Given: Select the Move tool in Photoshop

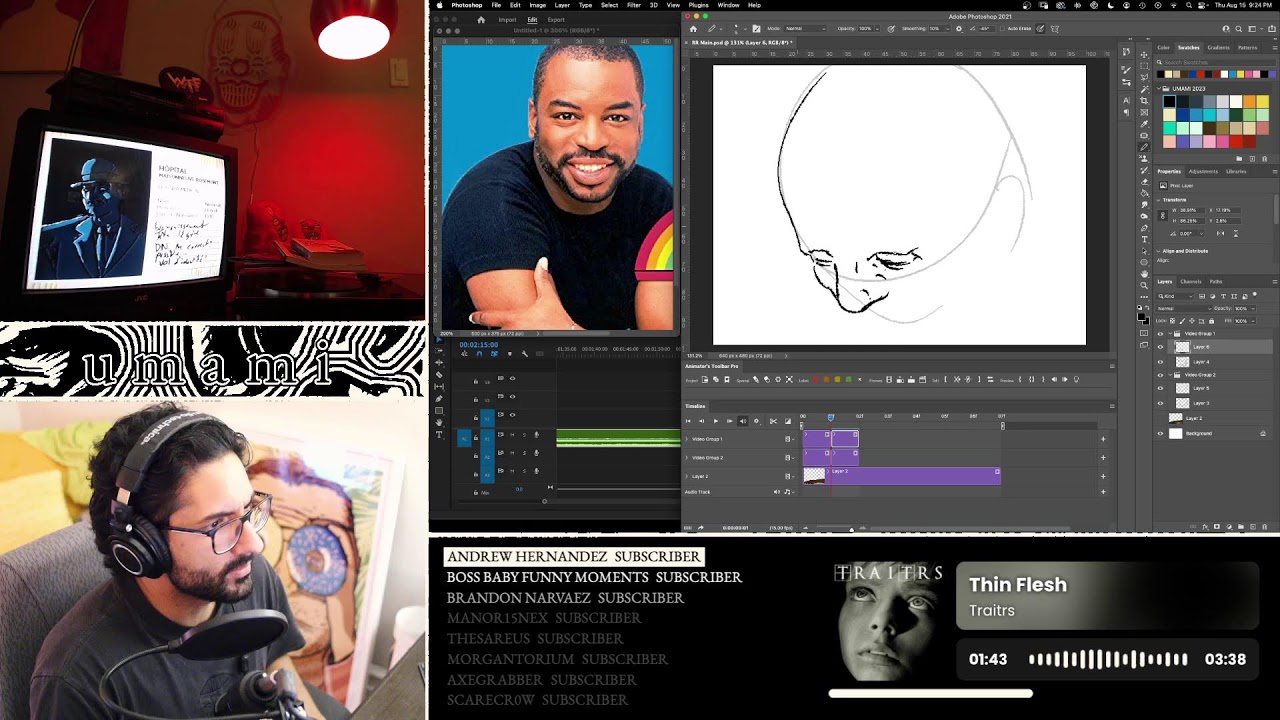Looking at the screenshot, I should 1145,55.
